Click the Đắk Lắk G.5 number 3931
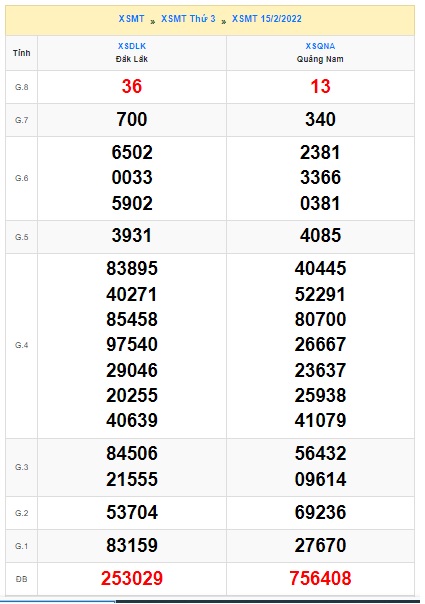 pyautogui.click(x=132, y=235)
